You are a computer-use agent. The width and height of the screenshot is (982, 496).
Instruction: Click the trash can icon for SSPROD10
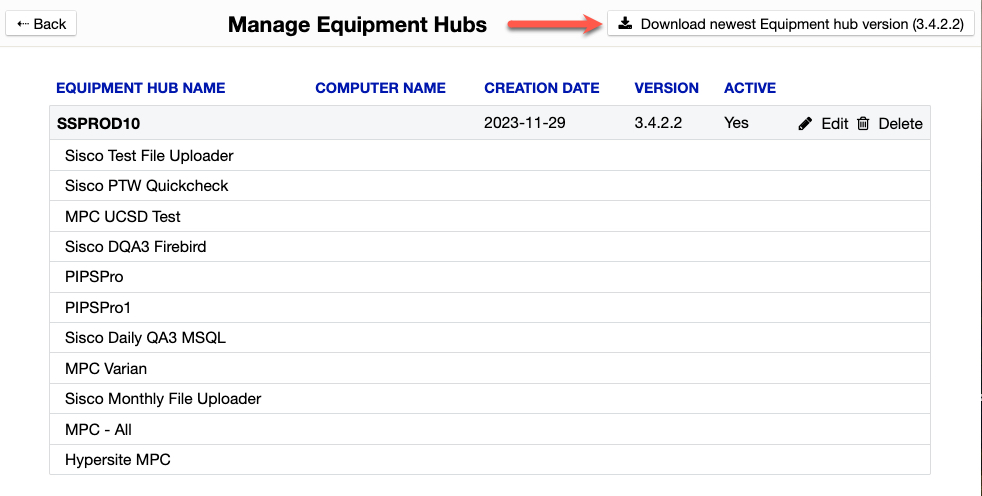(x=863, y=124)
